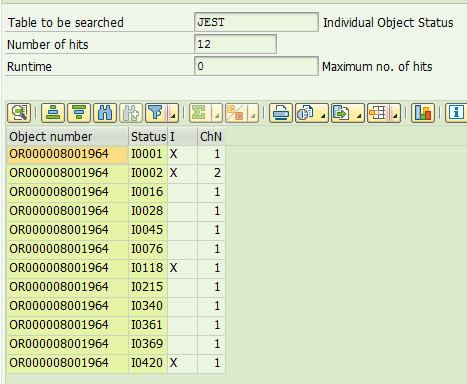Open the blue Information icon
Screen dimensions: 467x384
(456, 113)
